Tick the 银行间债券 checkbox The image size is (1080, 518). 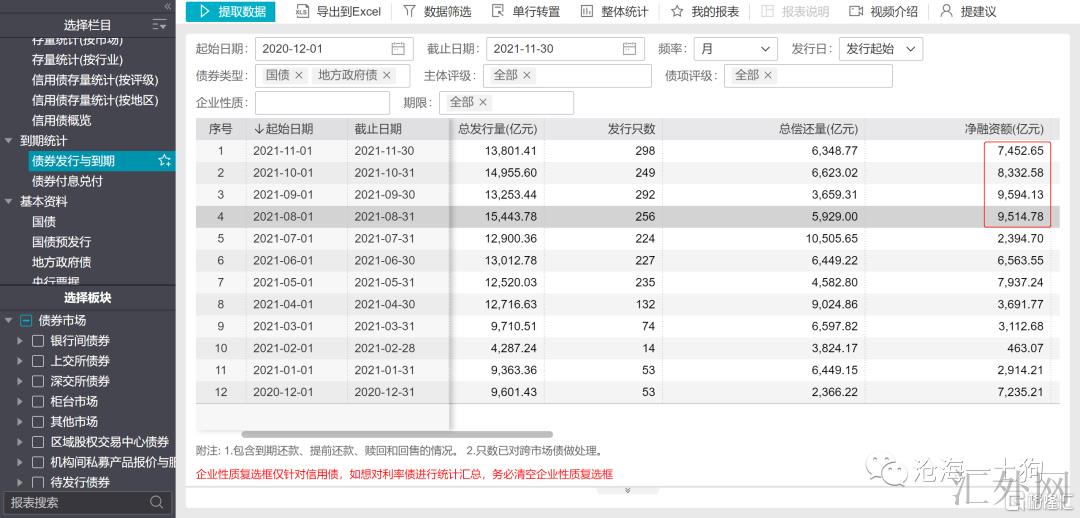[x=38, y=341]
